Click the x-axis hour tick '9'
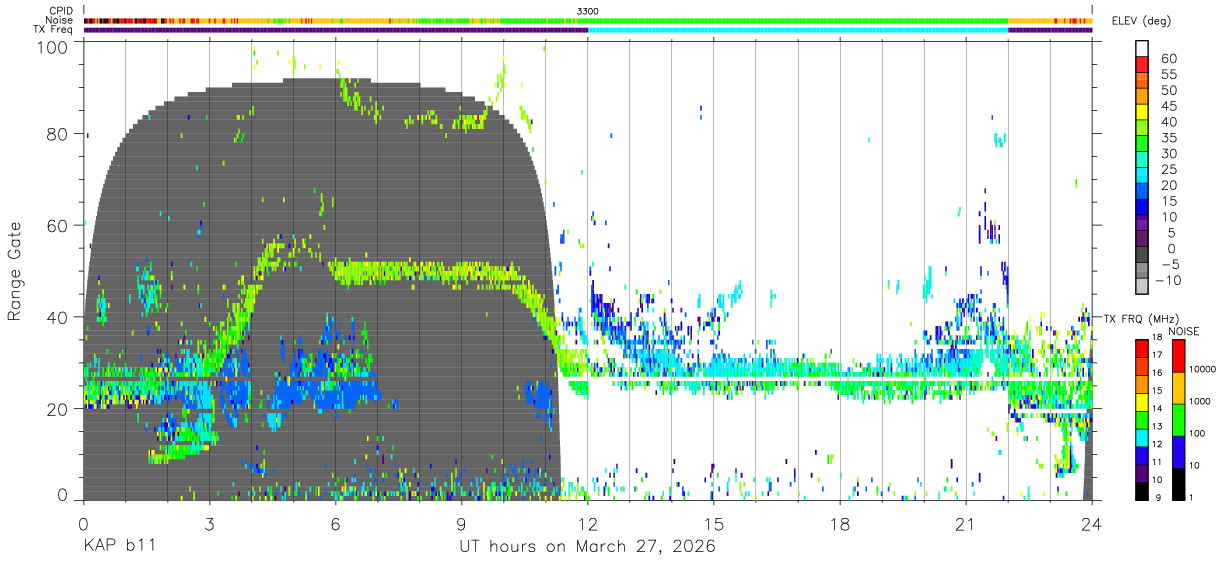This screenshot has width=1228, height=567. 461,523
